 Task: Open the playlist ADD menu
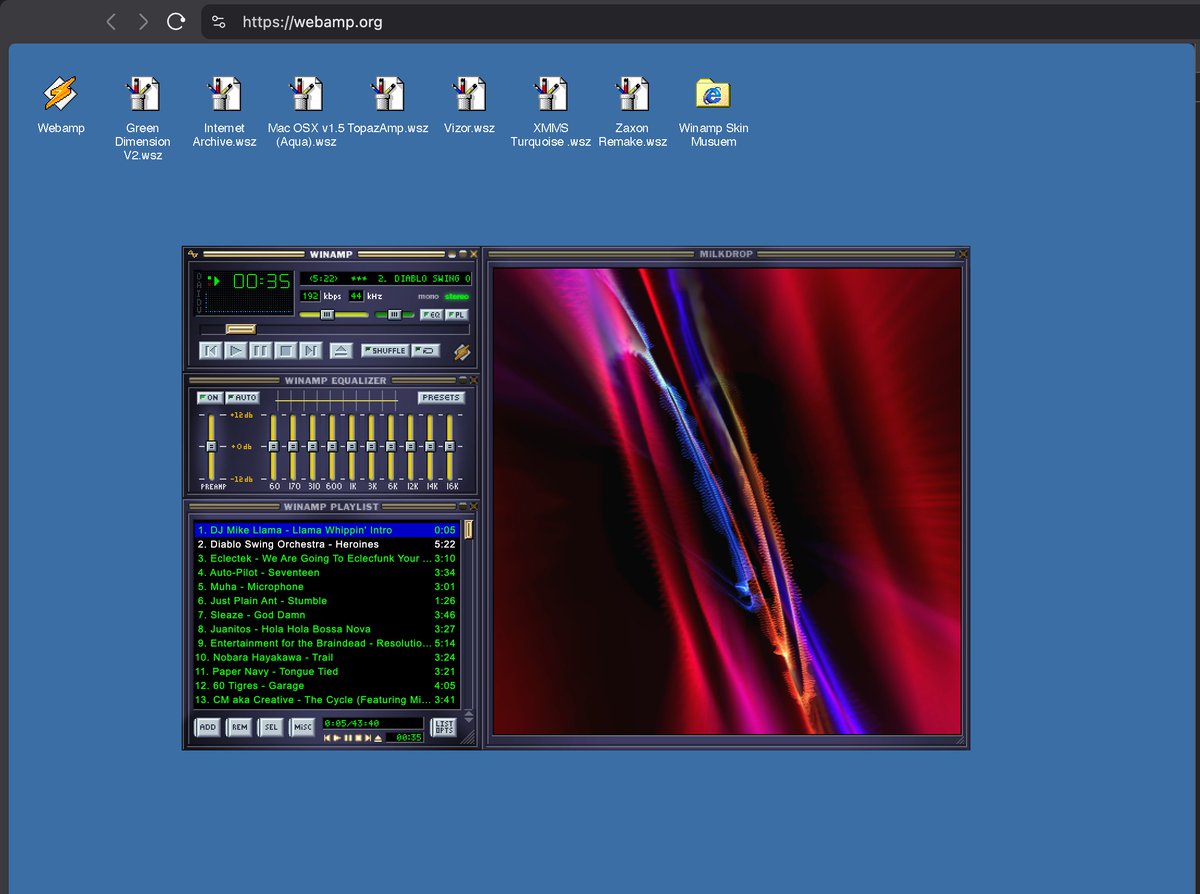tap(208, 727)
